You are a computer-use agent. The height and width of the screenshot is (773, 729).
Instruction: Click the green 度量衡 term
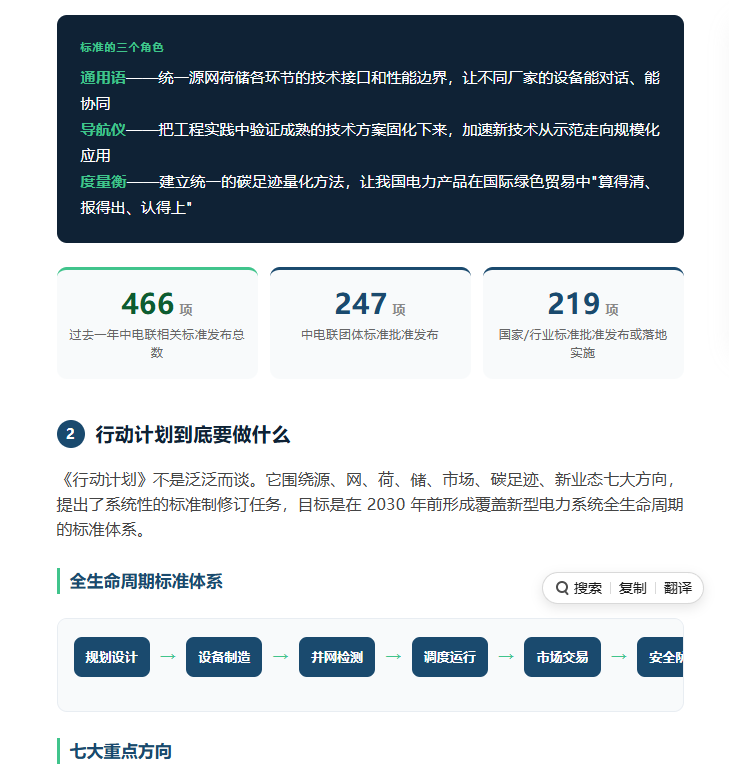103,182
